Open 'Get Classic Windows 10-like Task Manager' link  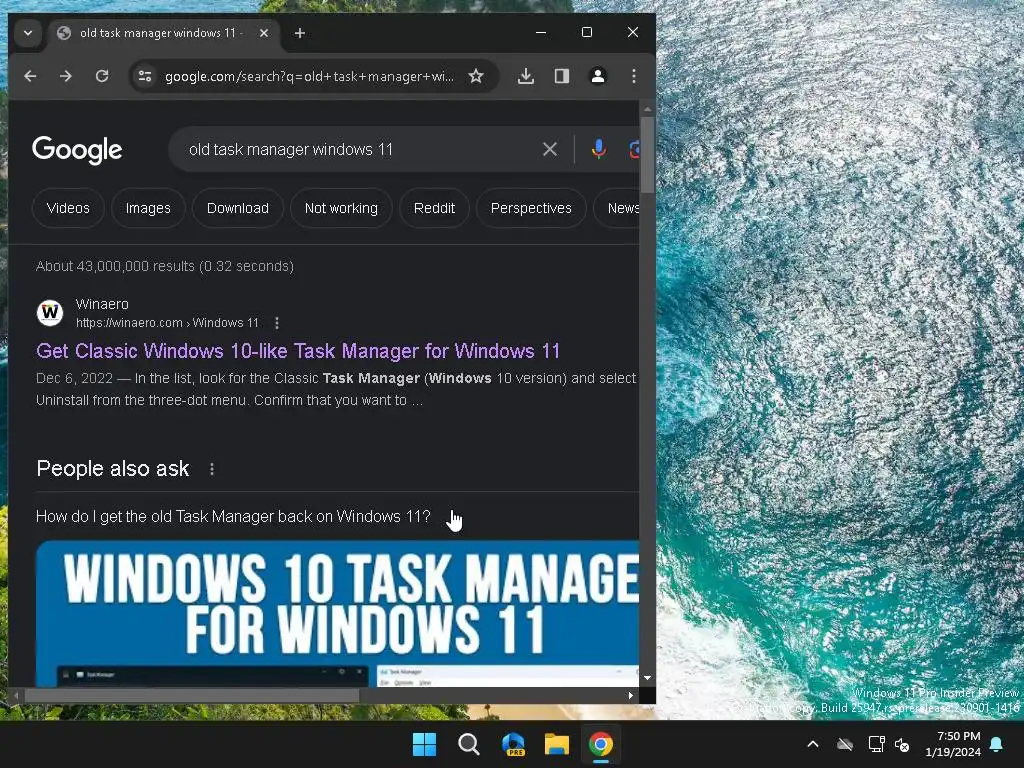tap(298, 351)
